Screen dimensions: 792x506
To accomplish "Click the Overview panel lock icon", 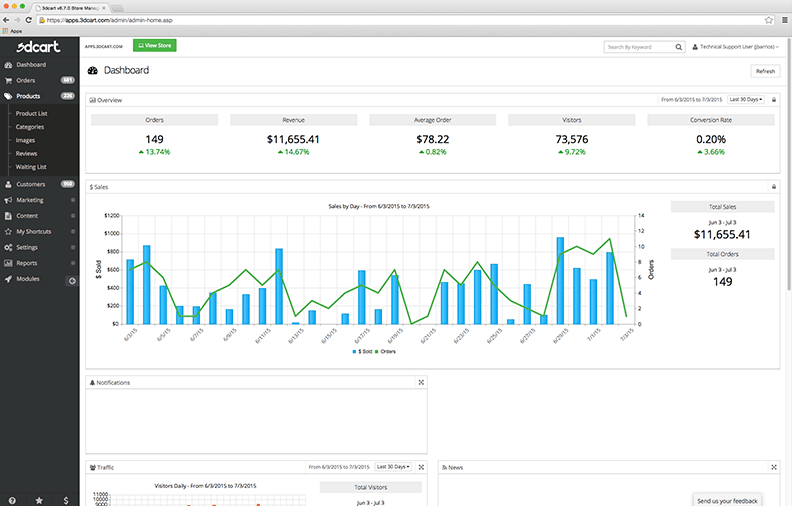I will [774, 100].
